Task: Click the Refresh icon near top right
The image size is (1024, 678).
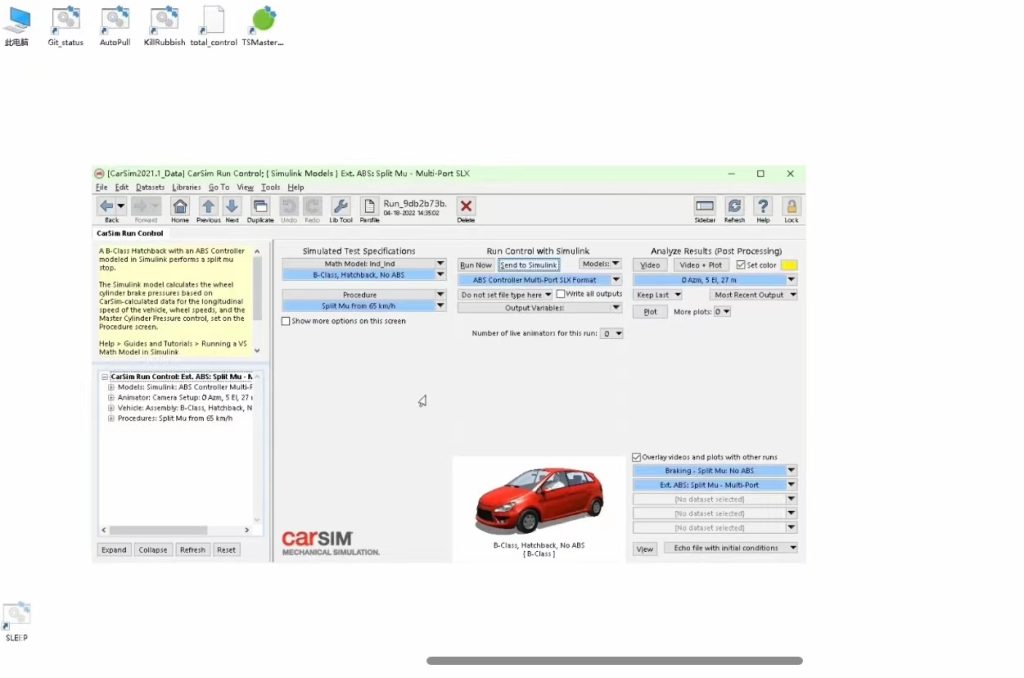Action: click(x=735, y=205)
